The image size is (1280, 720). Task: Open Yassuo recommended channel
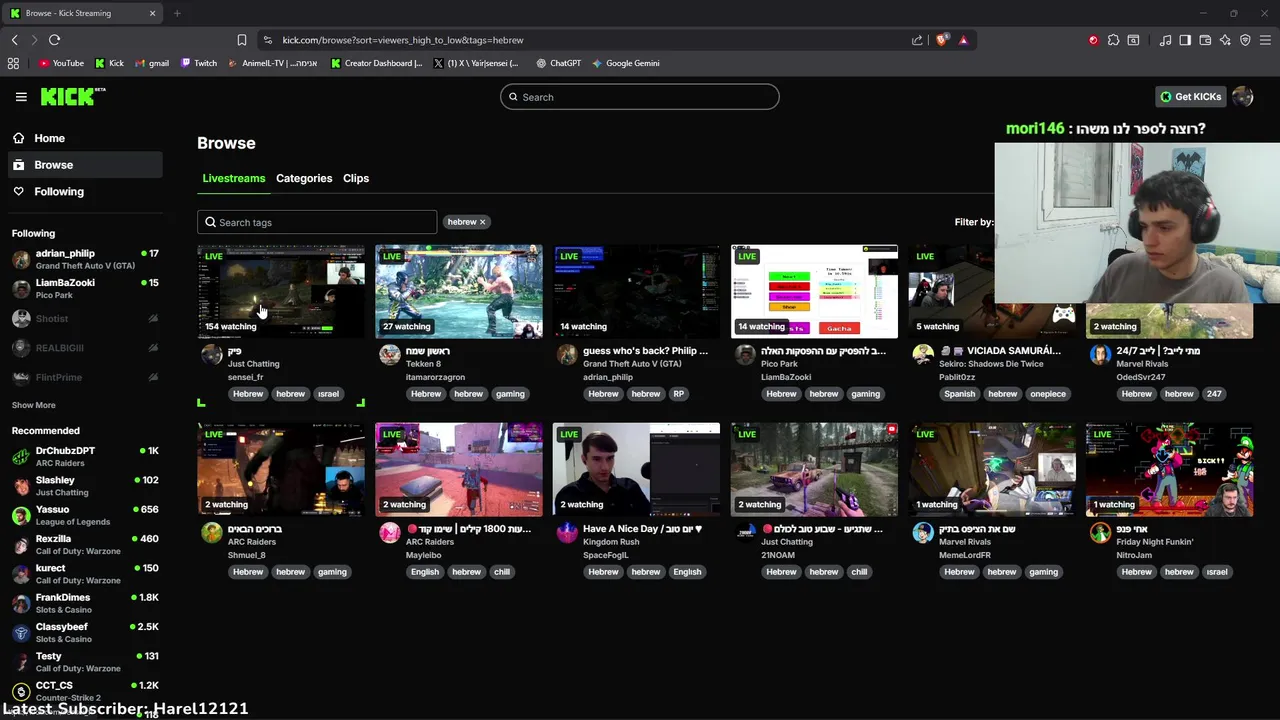pos(85,515)
